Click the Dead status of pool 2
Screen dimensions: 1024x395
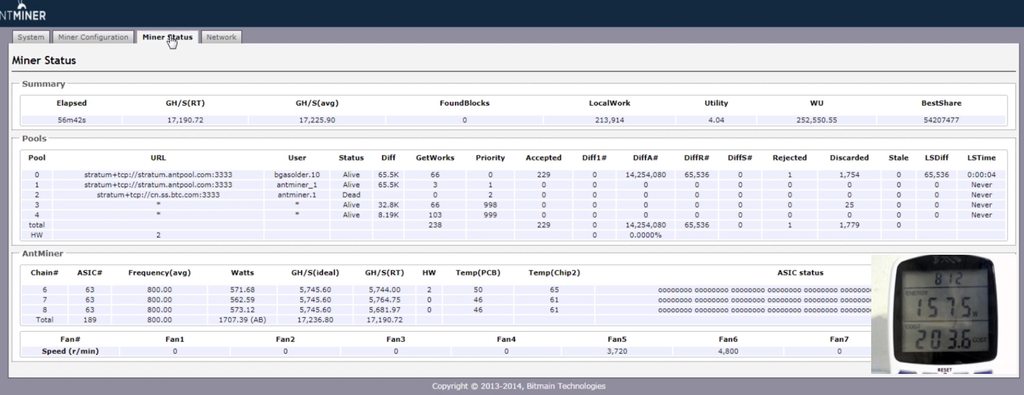coord(351,195)
